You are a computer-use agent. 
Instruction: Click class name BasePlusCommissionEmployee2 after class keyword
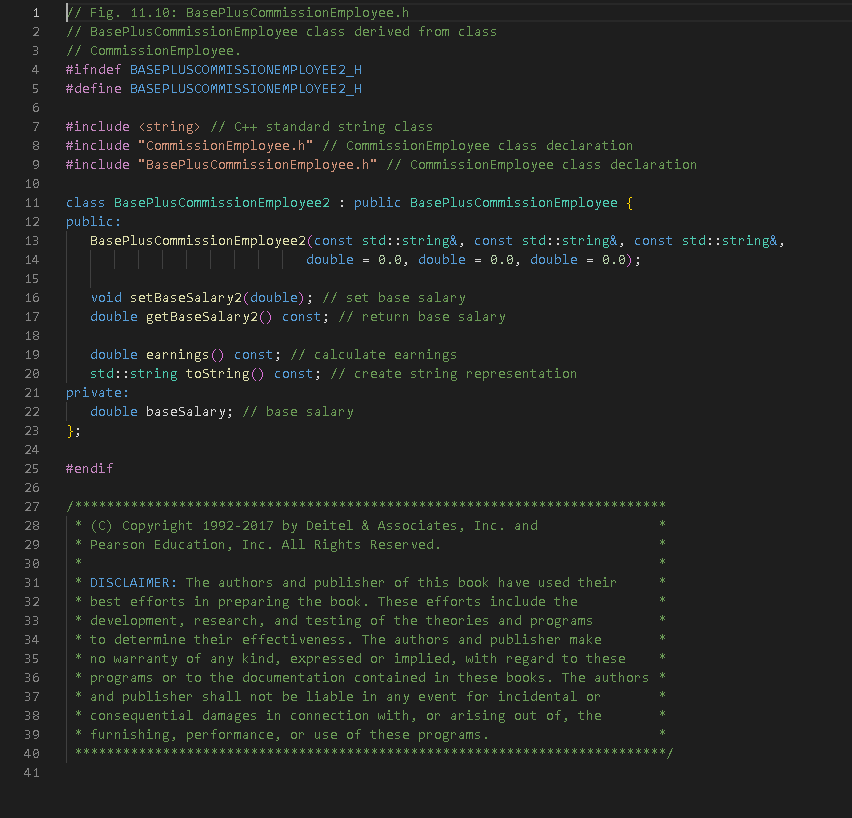[x=222, y=203]
